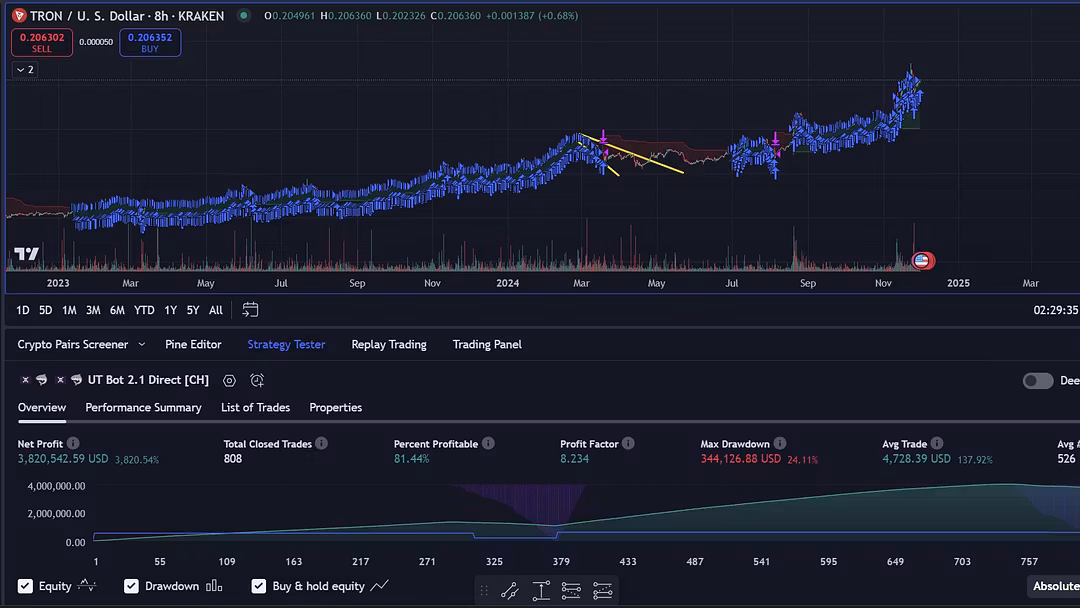Show Total Closed Trades info icon
This screenshot has width=1080, height=608.
point(322,443)
